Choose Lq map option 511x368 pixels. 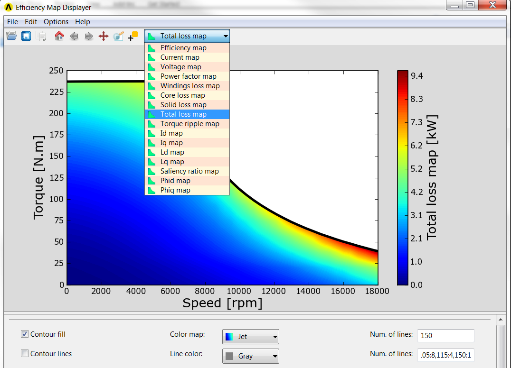187,162
